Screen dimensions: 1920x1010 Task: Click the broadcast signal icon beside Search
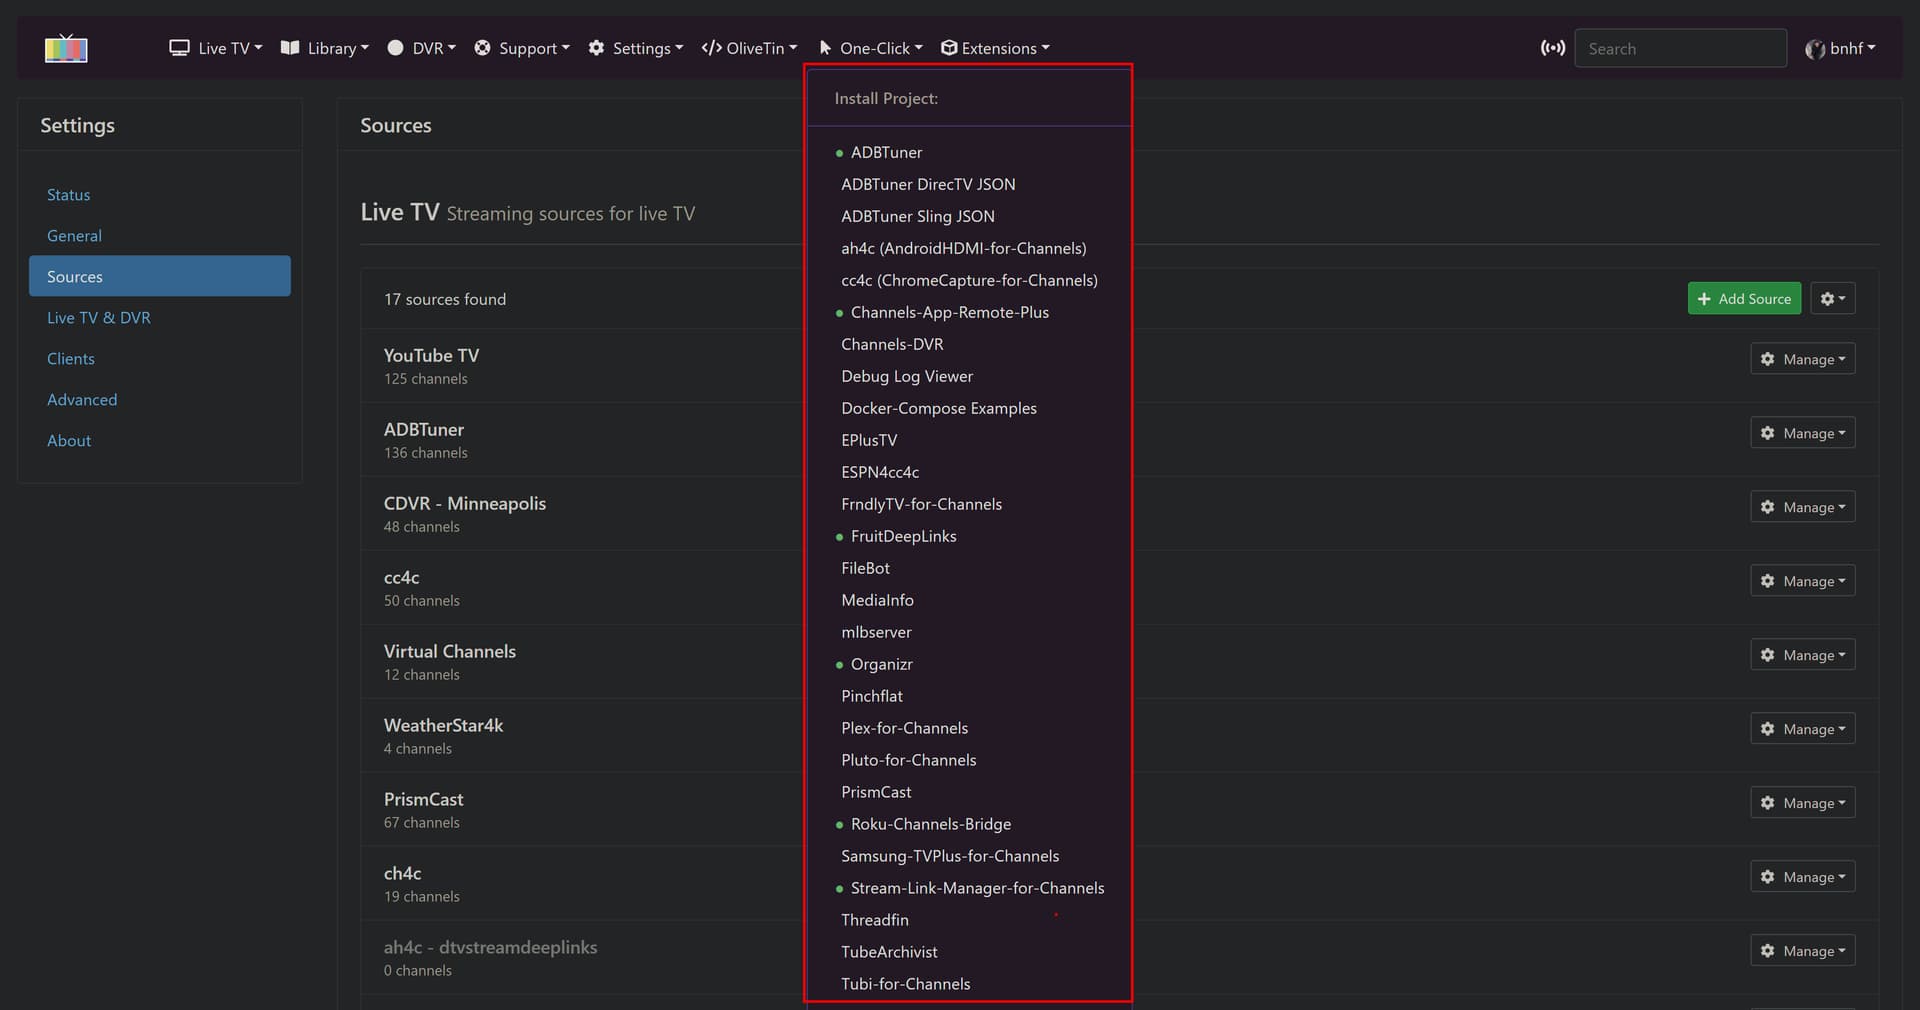coord(1552,48)
